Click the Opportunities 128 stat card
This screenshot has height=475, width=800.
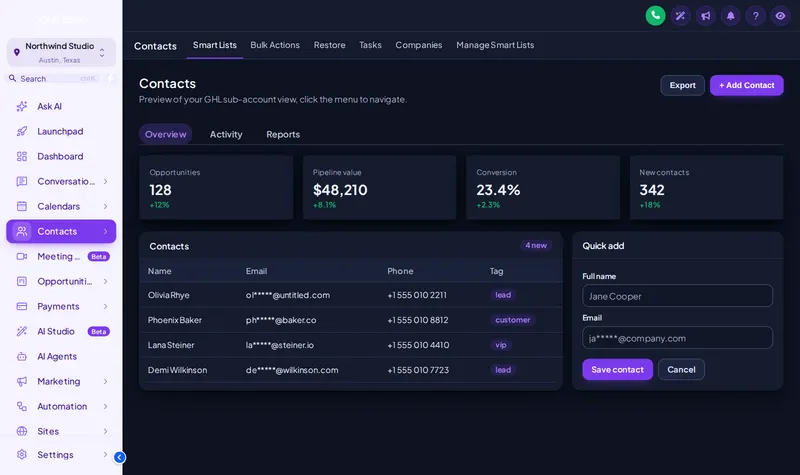point(216,187)
